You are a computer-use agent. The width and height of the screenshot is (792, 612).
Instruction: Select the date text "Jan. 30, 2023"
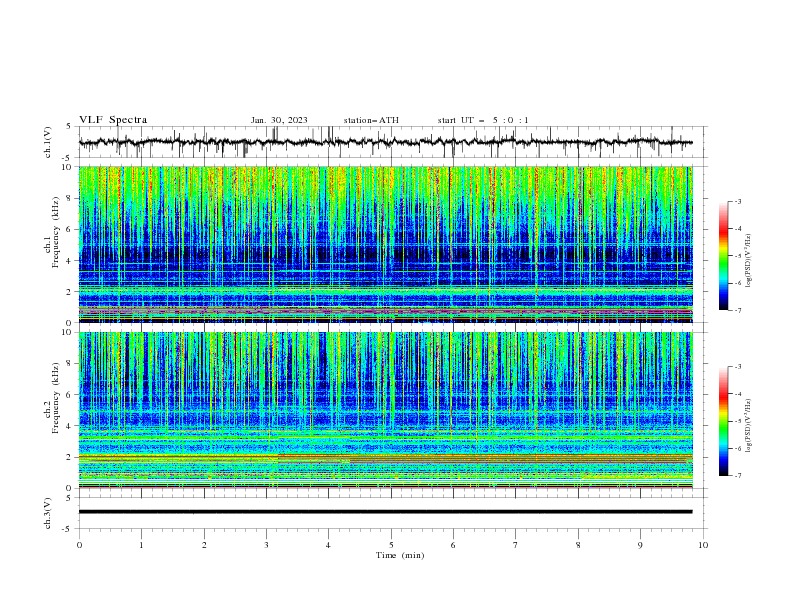(x=279, y=120)
